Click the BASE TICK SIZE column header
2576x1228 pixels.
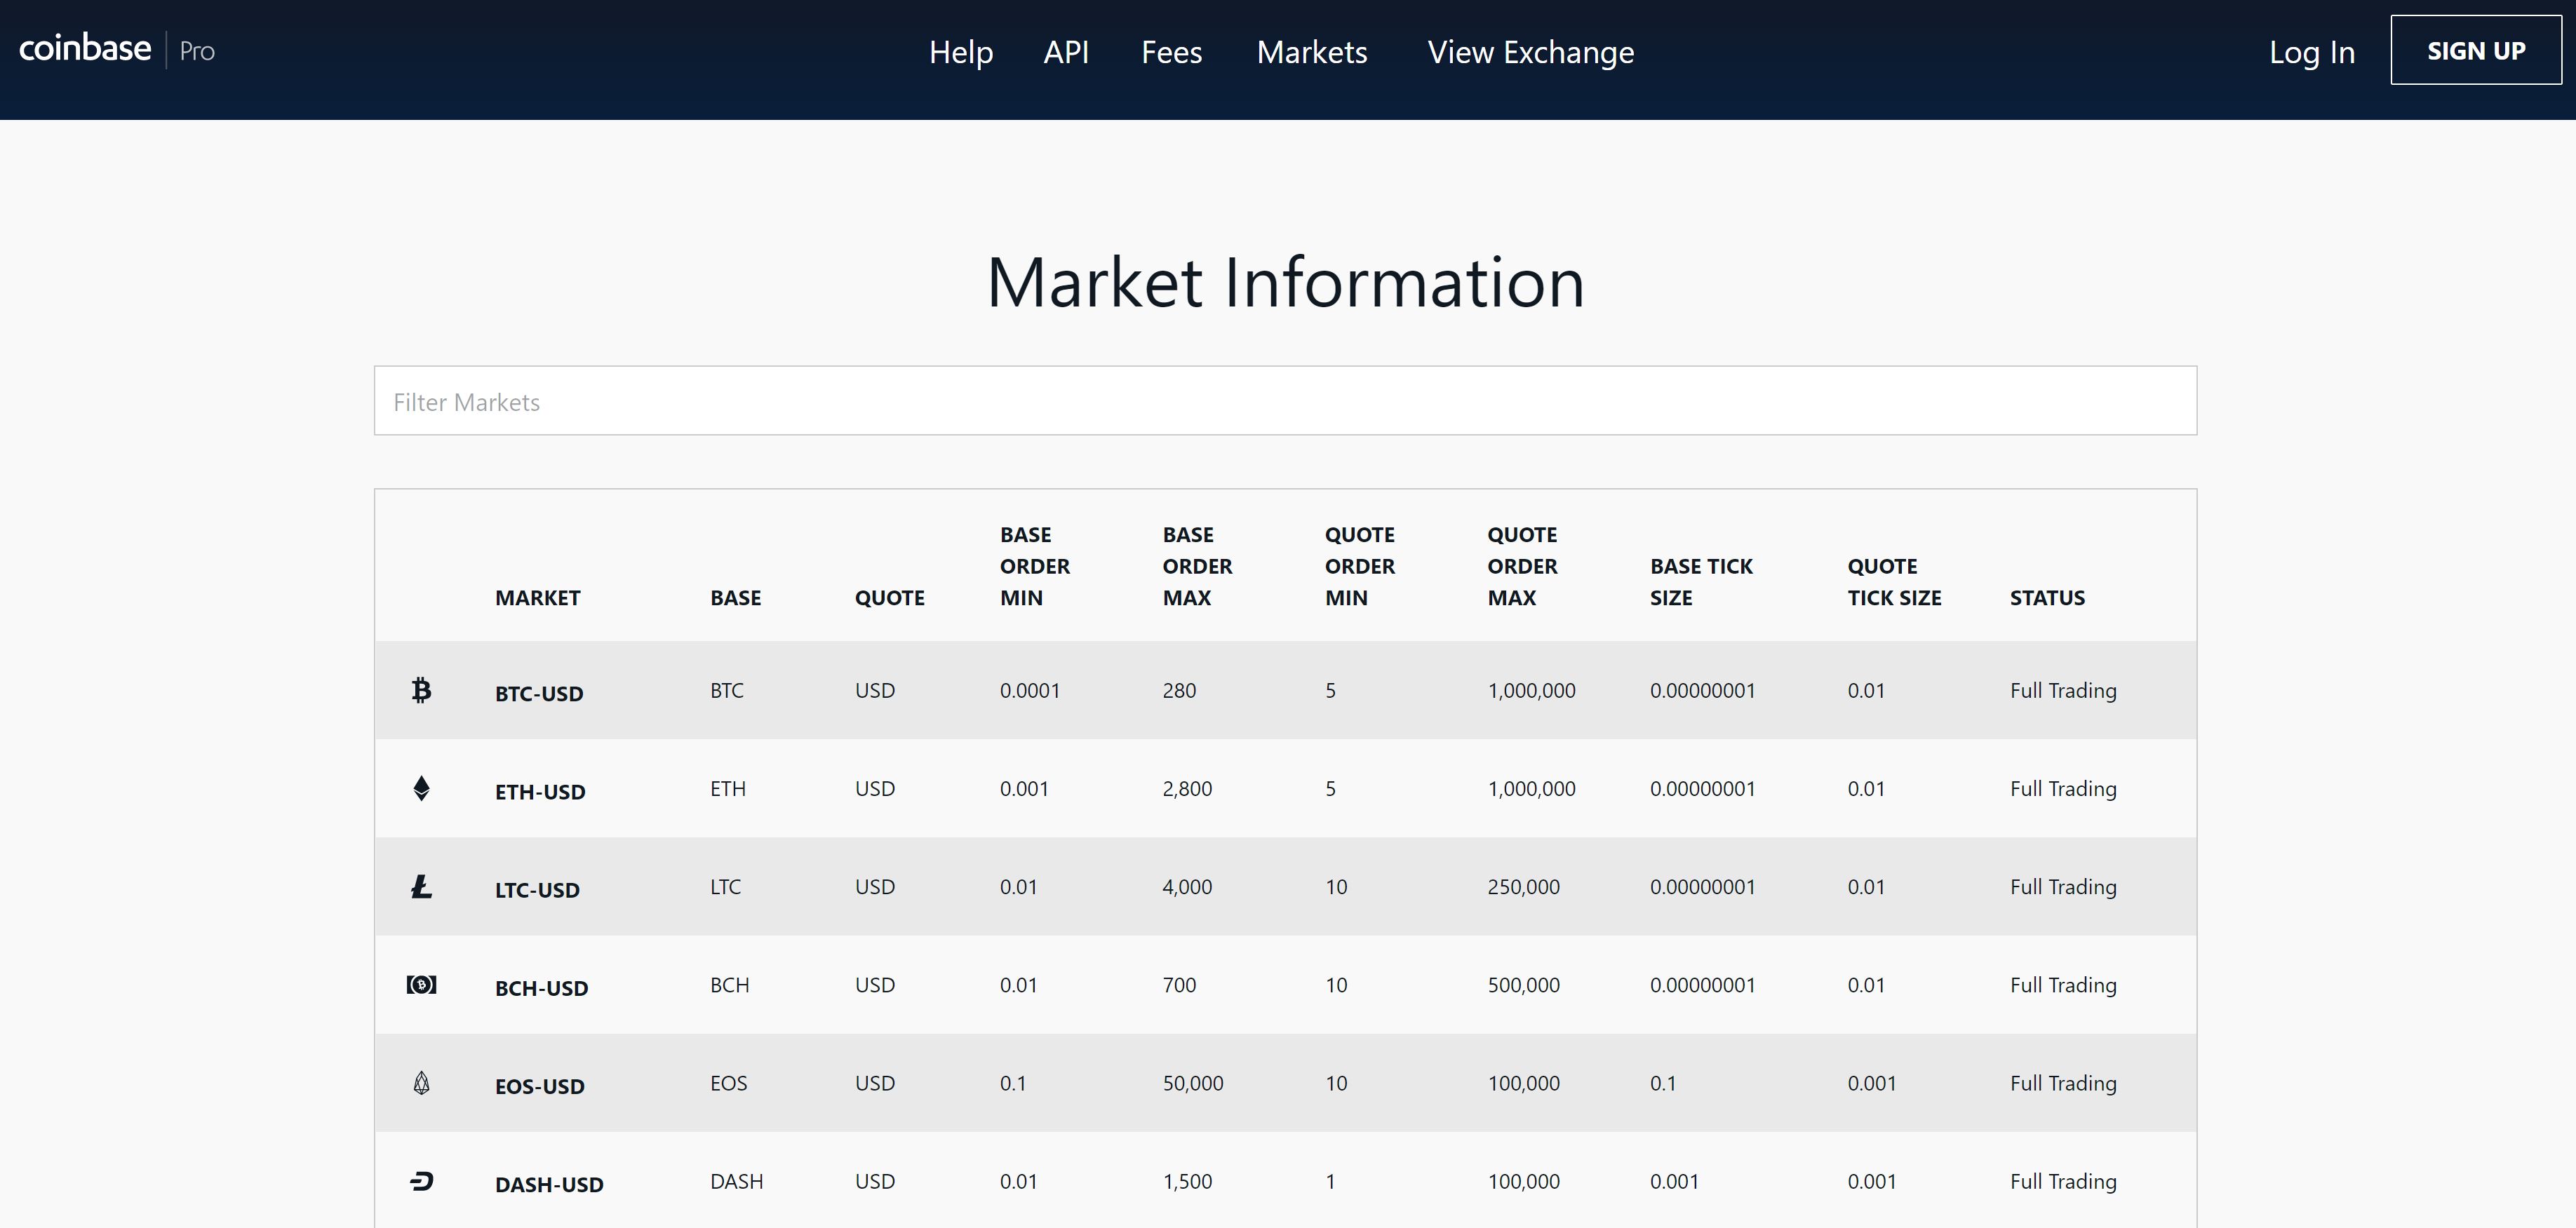(x=1701, y=582)
